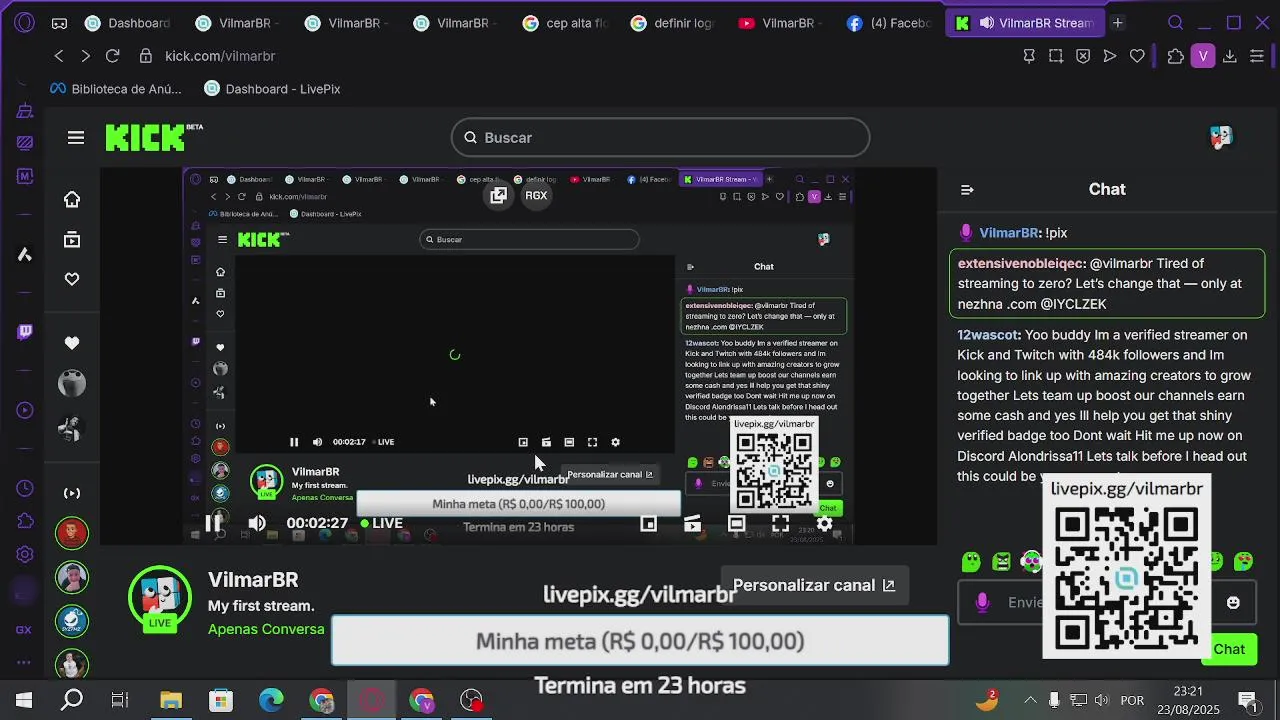Image resolution: width=1280 pixels, height=720 pixels.
Task: Go forward to next page
Action: 85,56
